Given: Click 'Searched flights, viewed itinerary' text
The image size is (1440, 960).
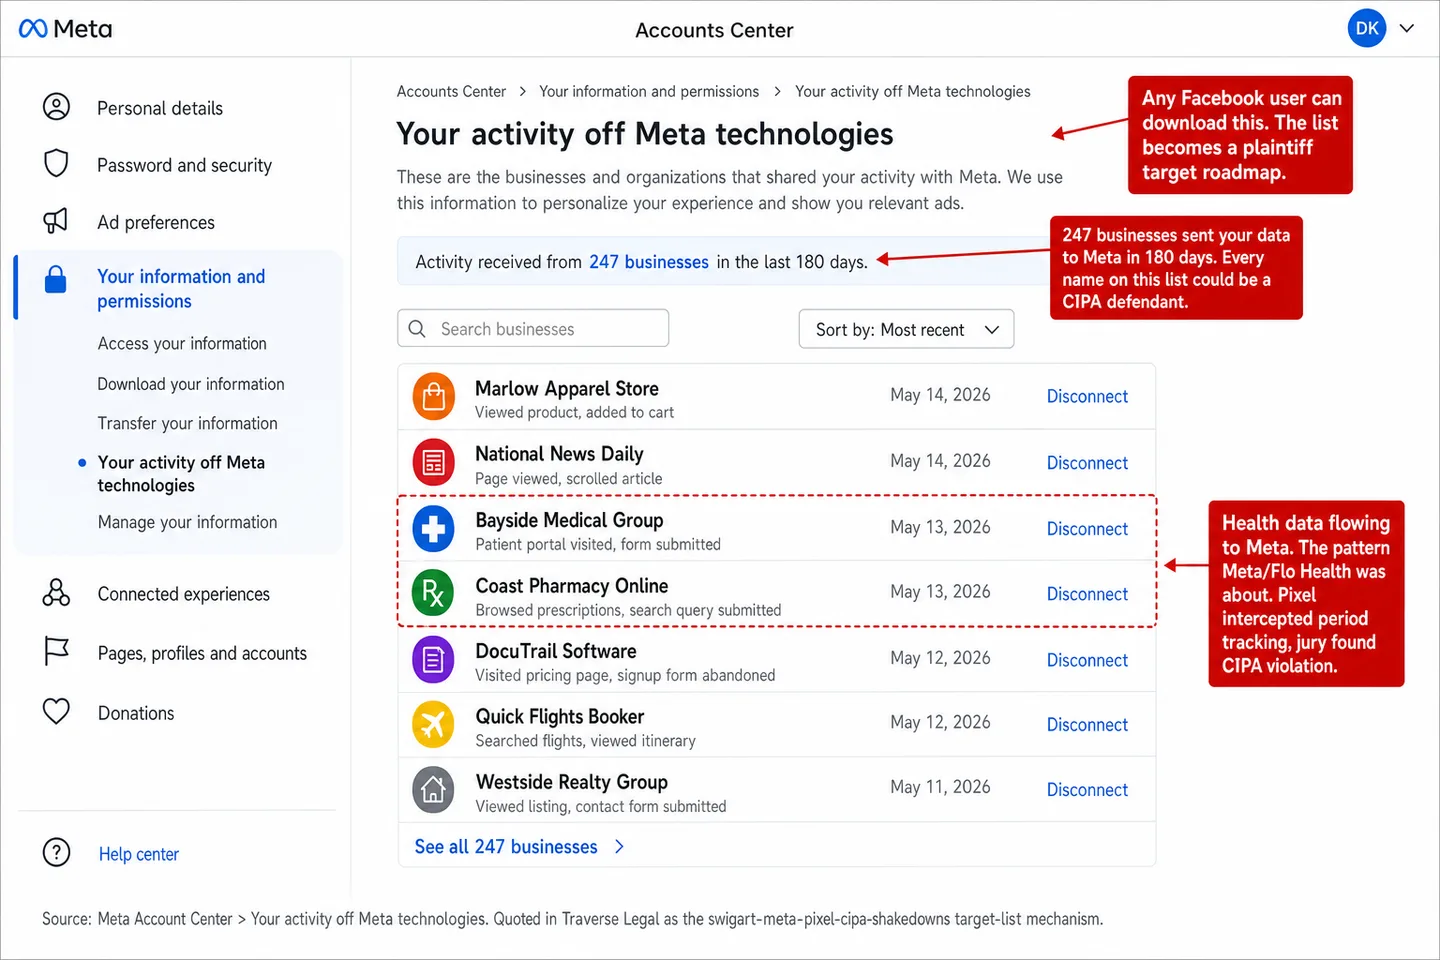Looking at the screenshot, I should (x=585, y=741).
